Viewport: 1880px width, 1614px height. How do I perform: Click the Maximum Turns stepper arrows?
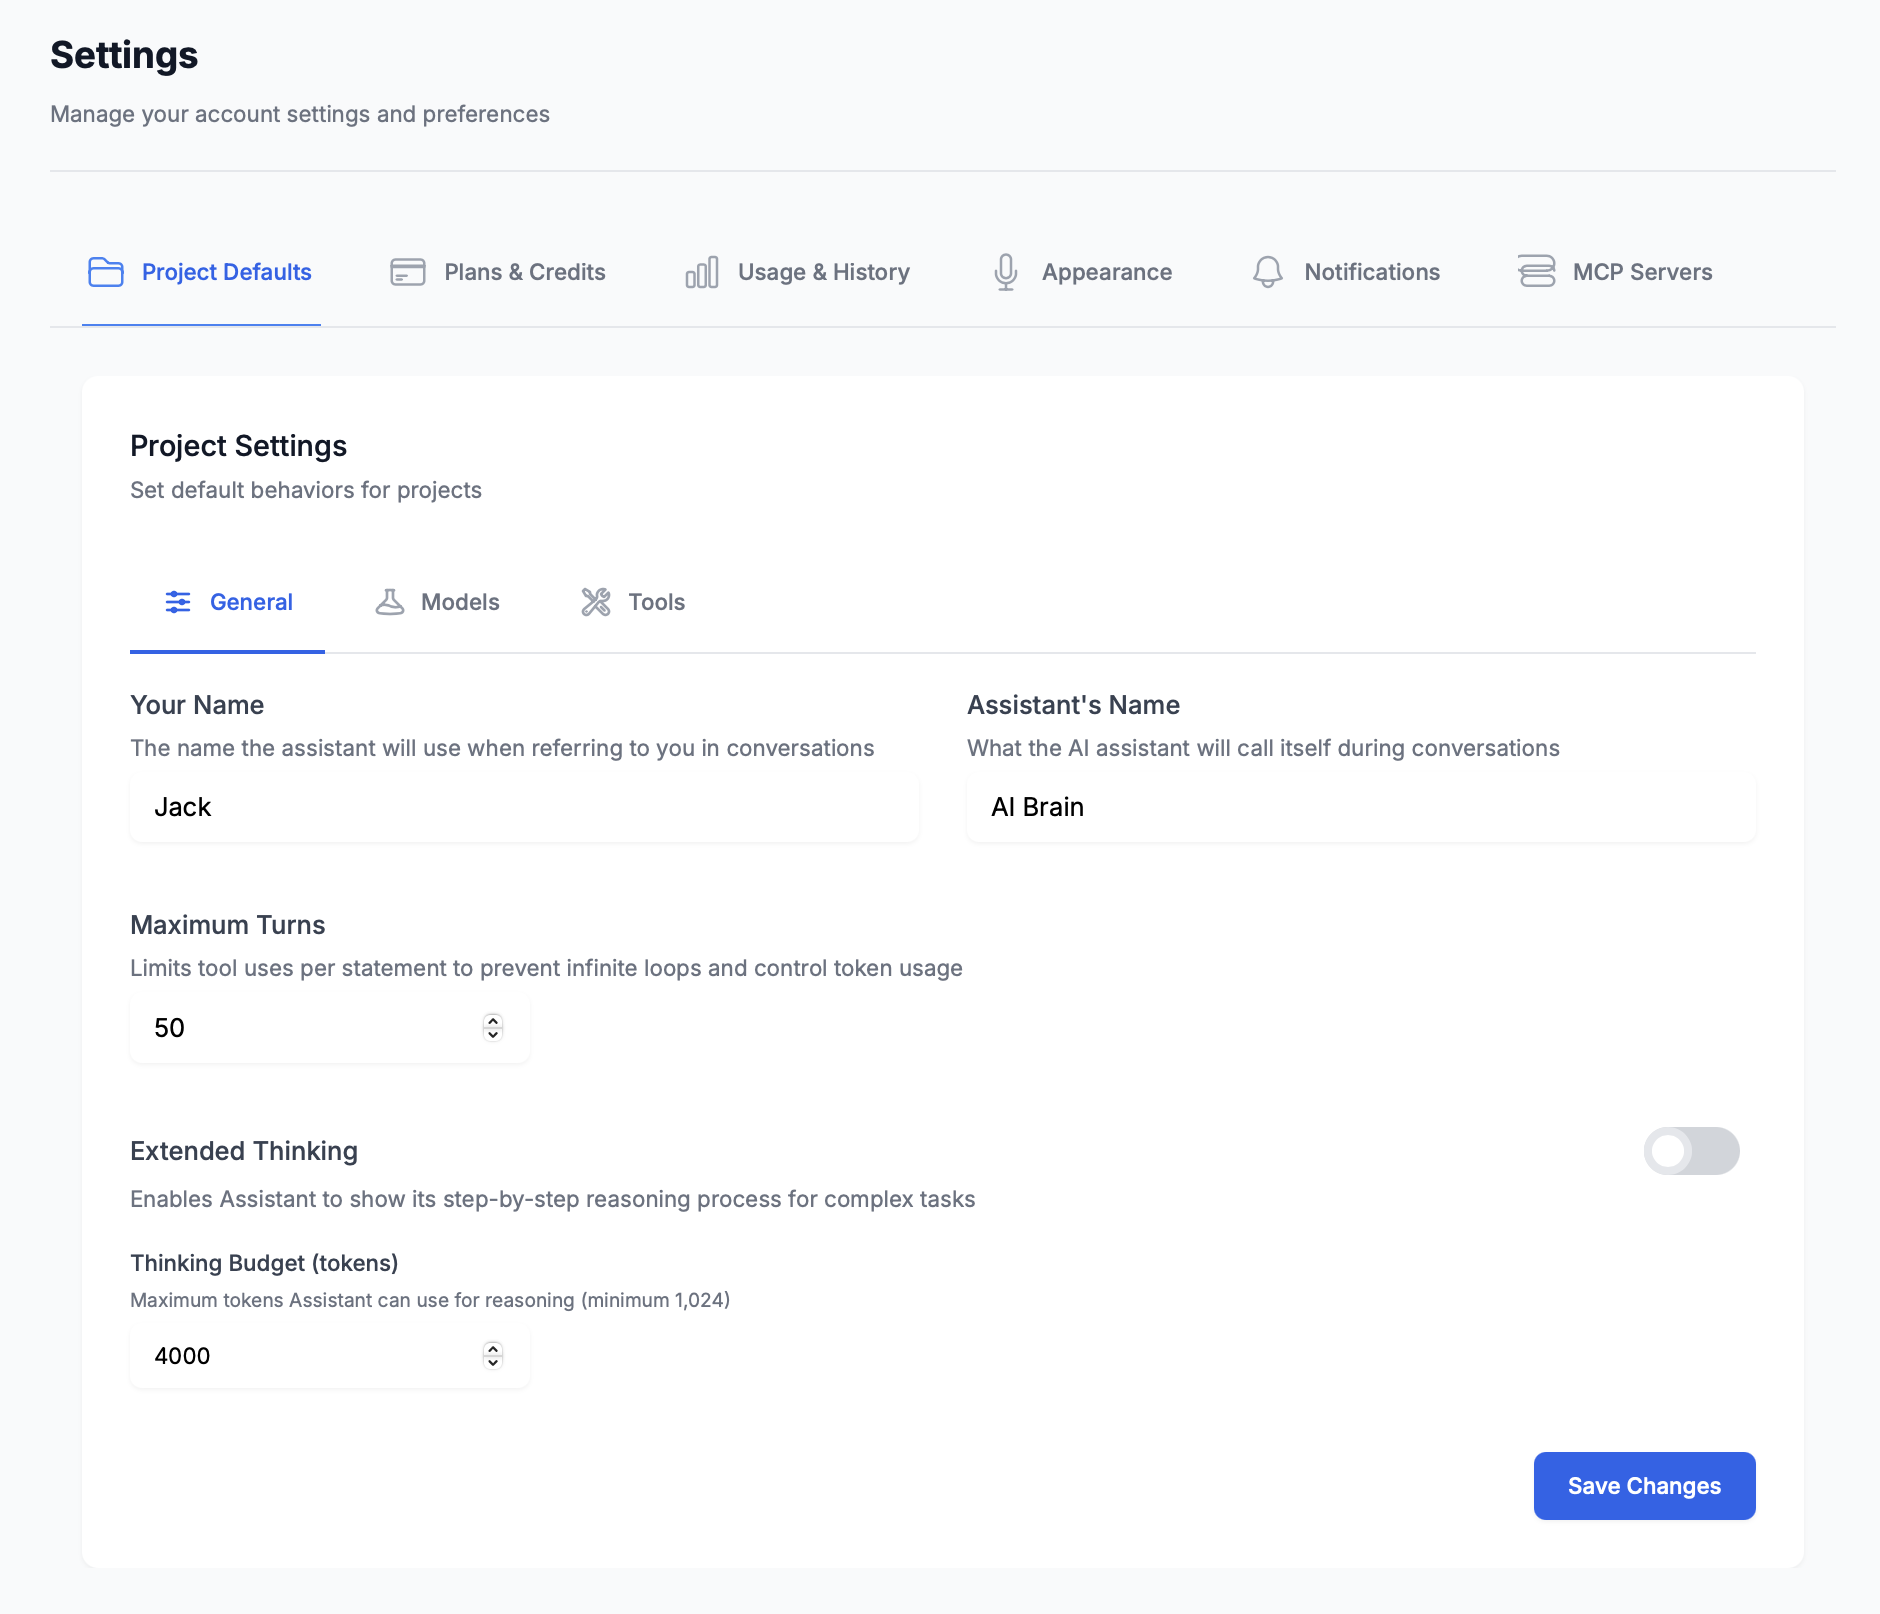coord(493,1028)
